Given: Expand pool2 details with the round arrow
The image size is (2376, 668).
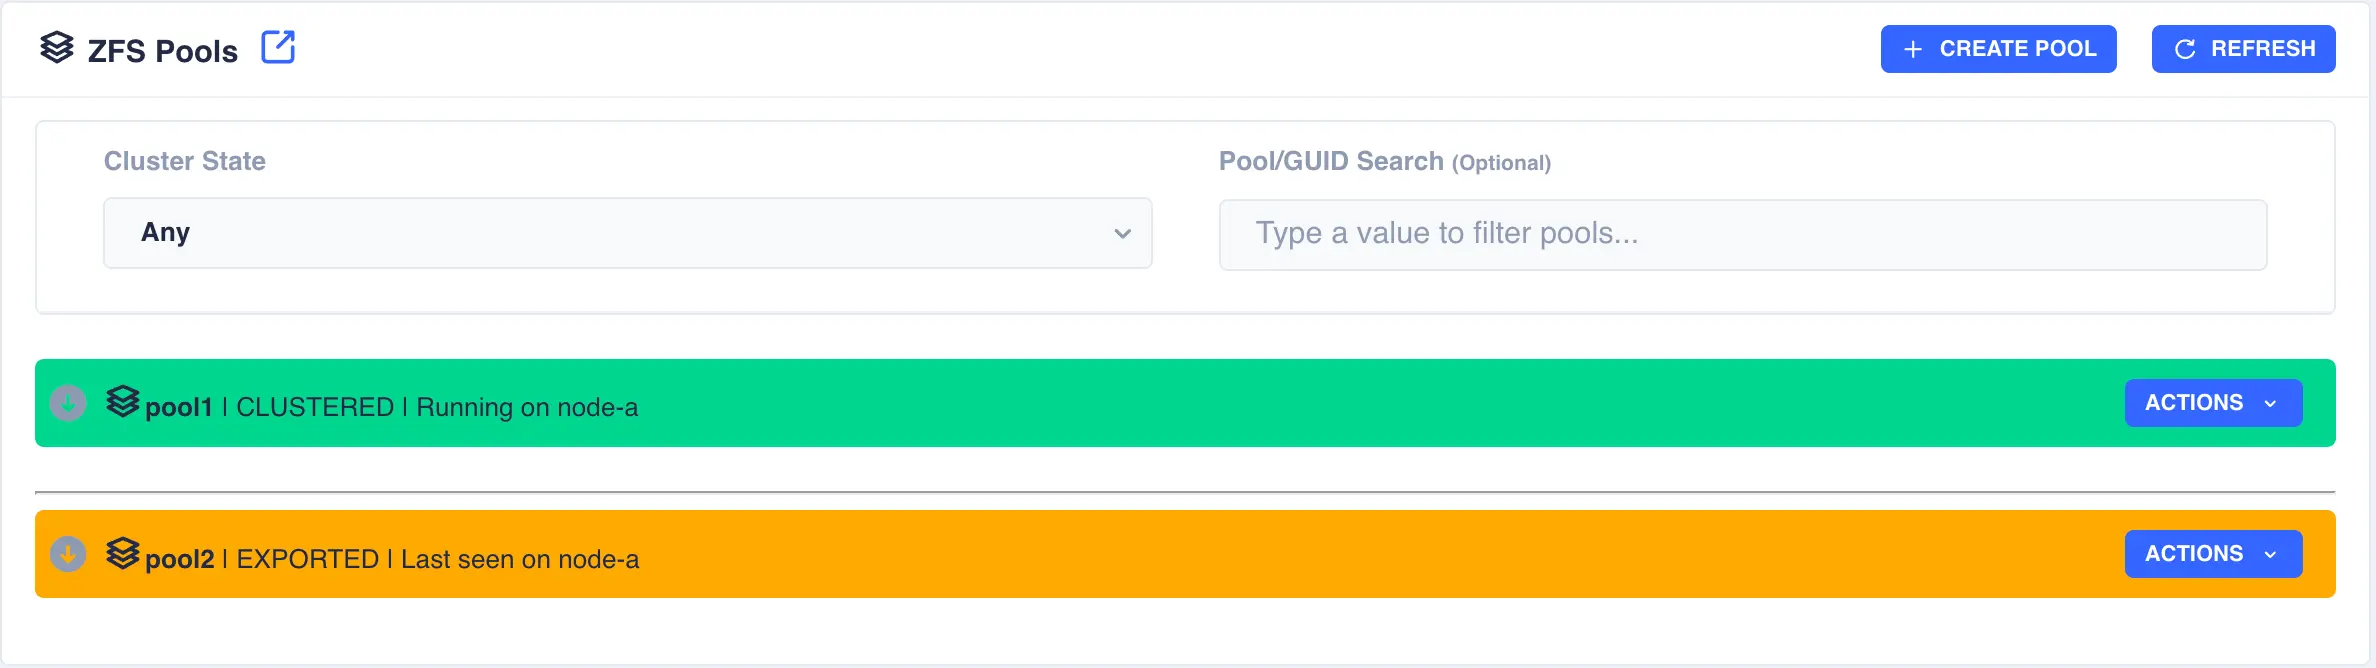Looking at the screenshot, I should [68, 554].
